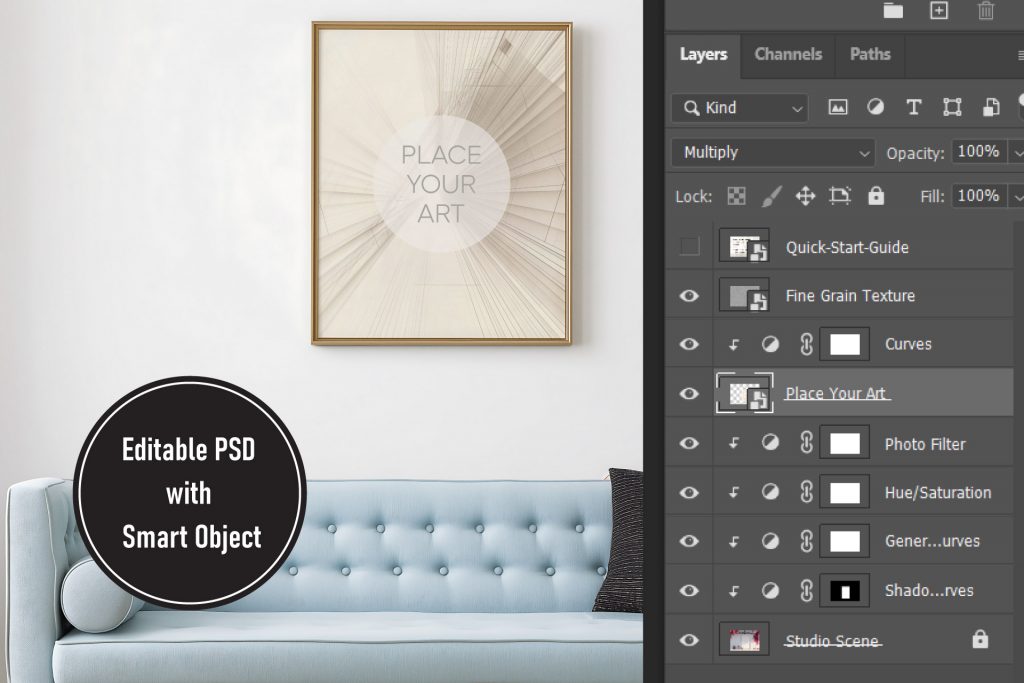Viewport: 1024px width, 683px height.
Task: Click the lock all padlock icon
Action: (x=876, y=195)
